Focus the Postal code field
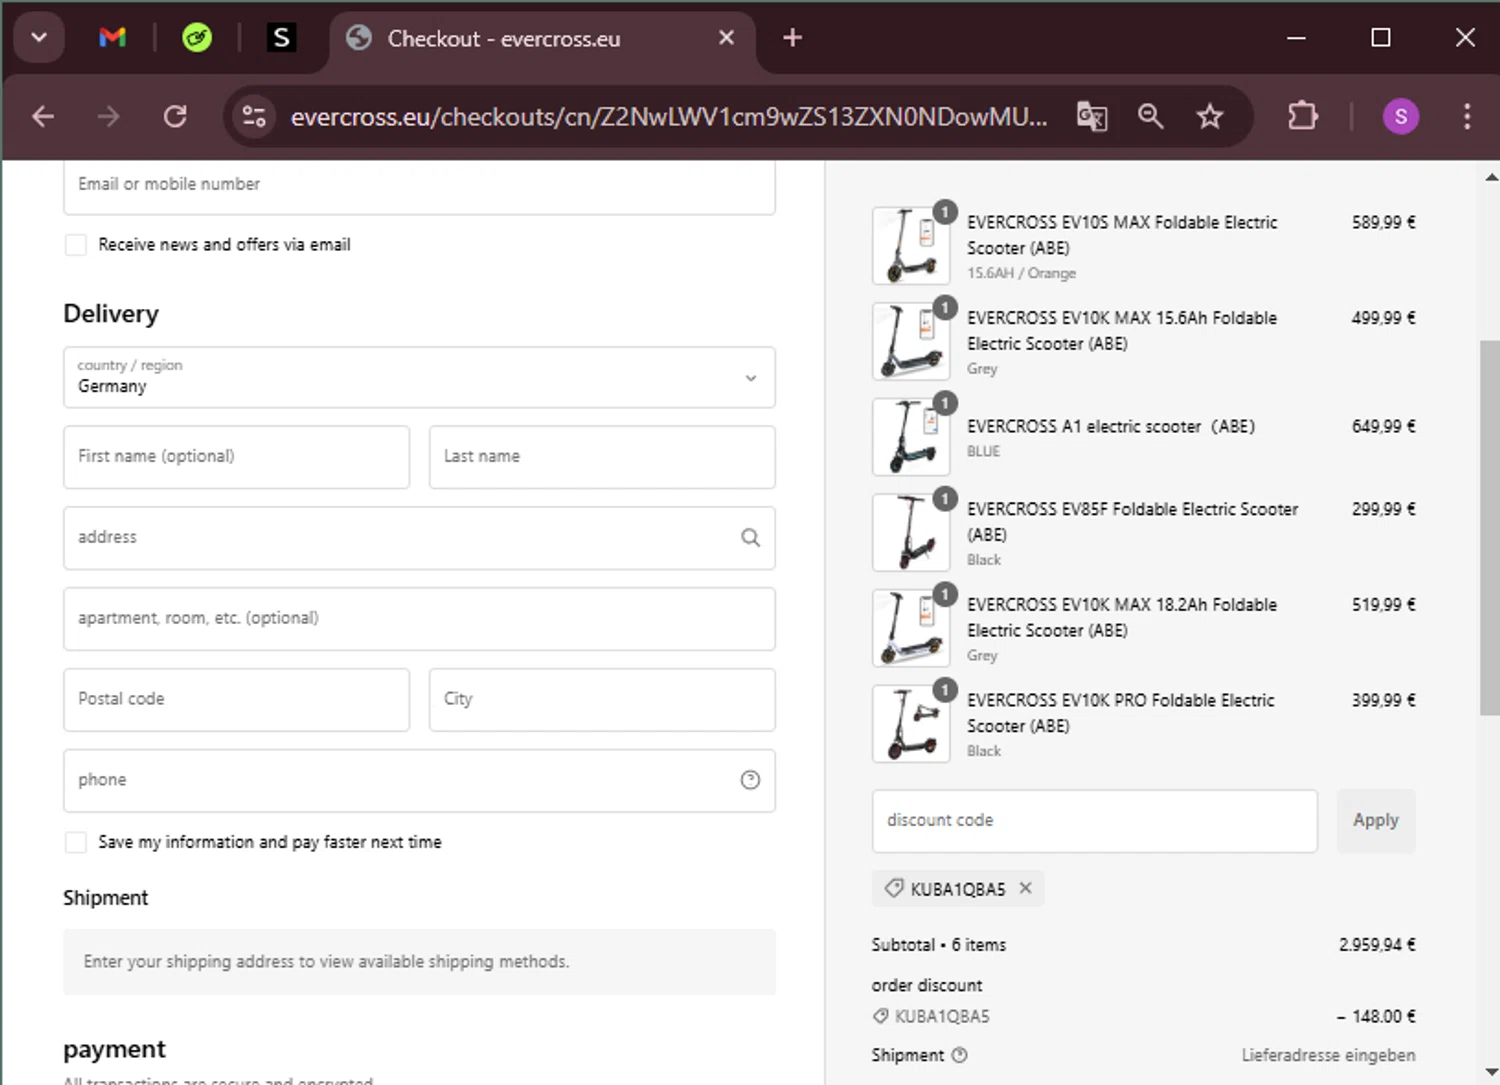Screen dimensions: 1500x1085 [236, 700]
